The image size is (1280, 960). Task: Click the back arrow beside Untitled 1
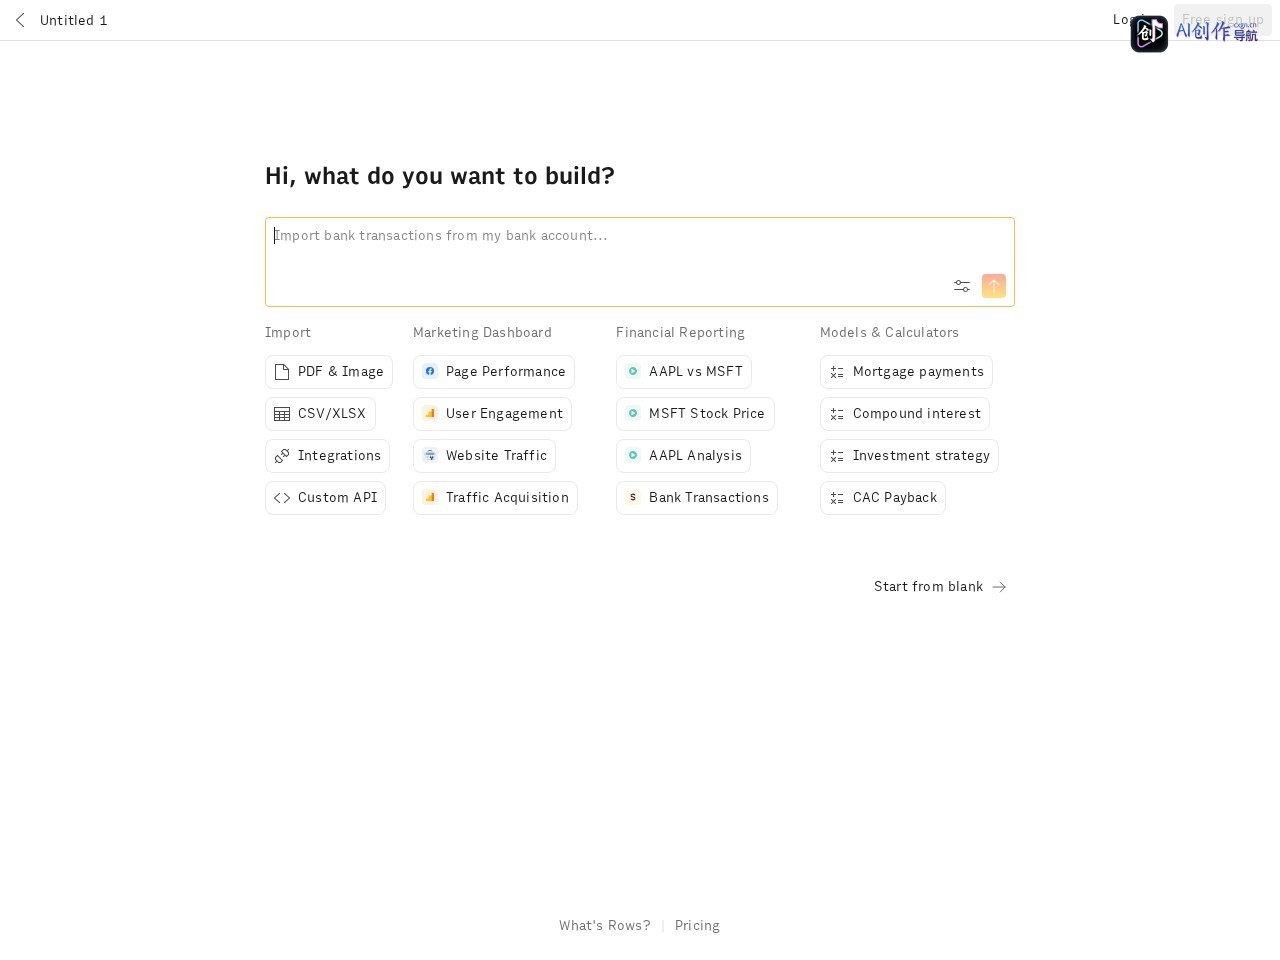[20, 20]
